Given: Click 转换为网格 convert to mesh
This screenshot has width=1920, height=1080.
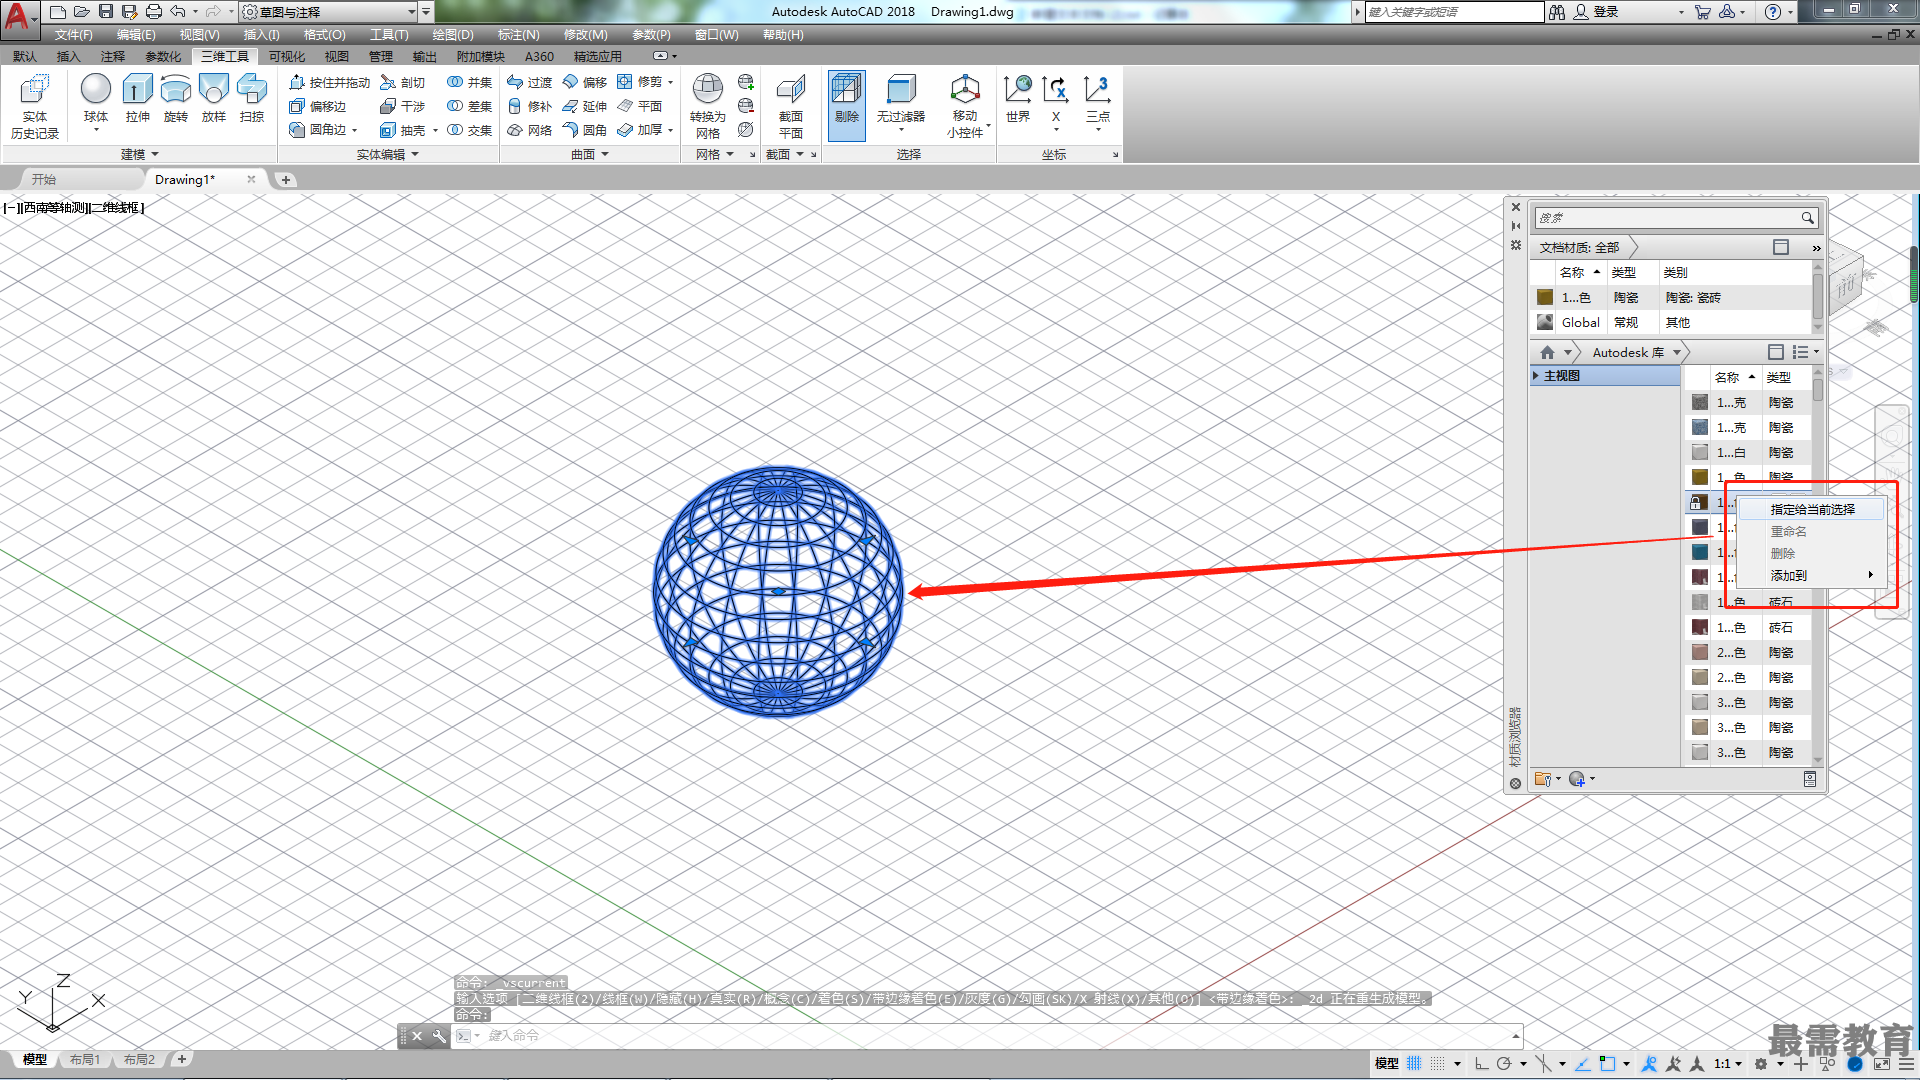Looking at the screenshot, I should (x=708, y=106).
